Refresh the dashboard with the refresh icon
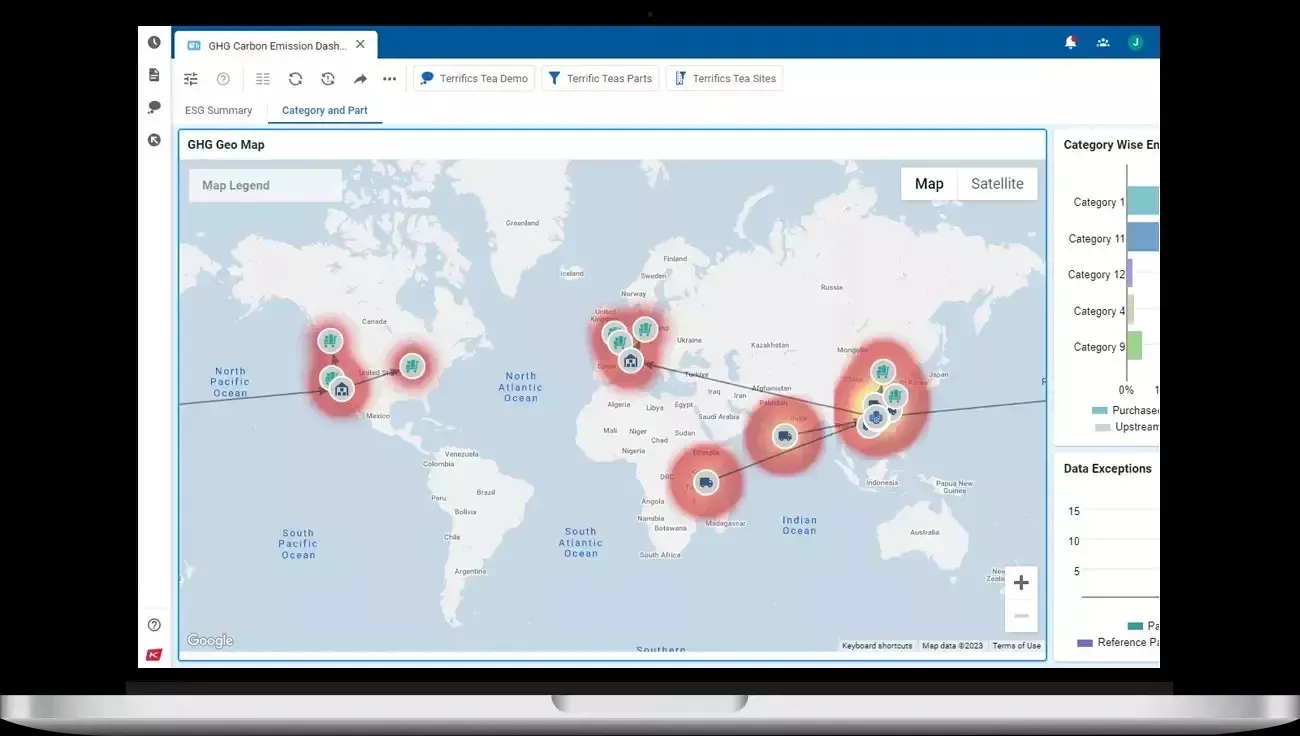Image resolution: width=1300 pixels, height=736 pixels. pyautogui.click(x=295, y=79)
